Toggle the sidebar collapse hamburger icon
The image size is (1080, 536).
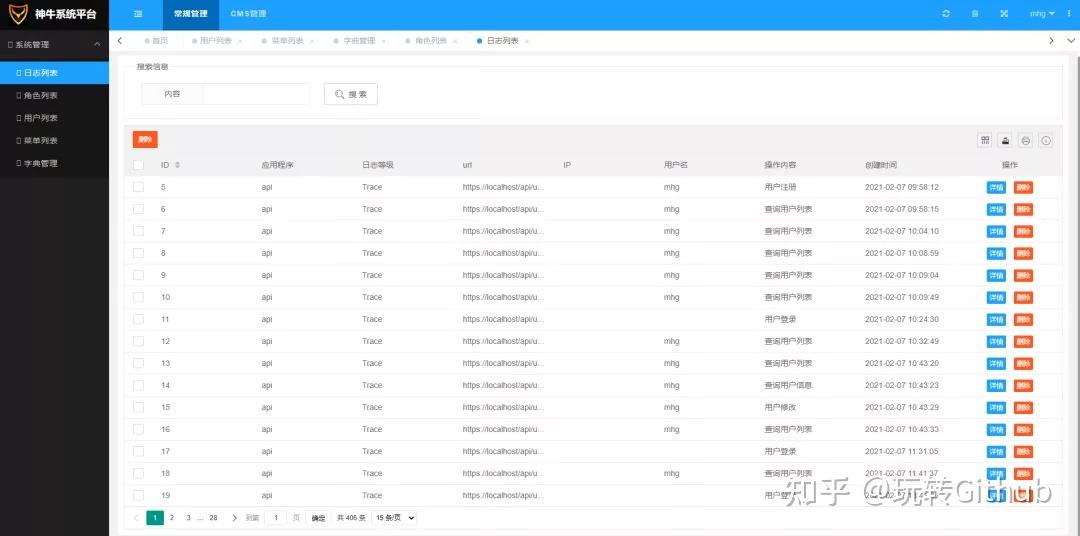[138, 14]
